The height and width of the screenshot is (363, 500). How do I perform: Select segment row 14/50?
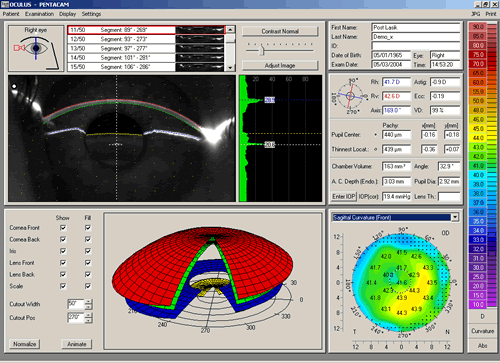(146, 57)
